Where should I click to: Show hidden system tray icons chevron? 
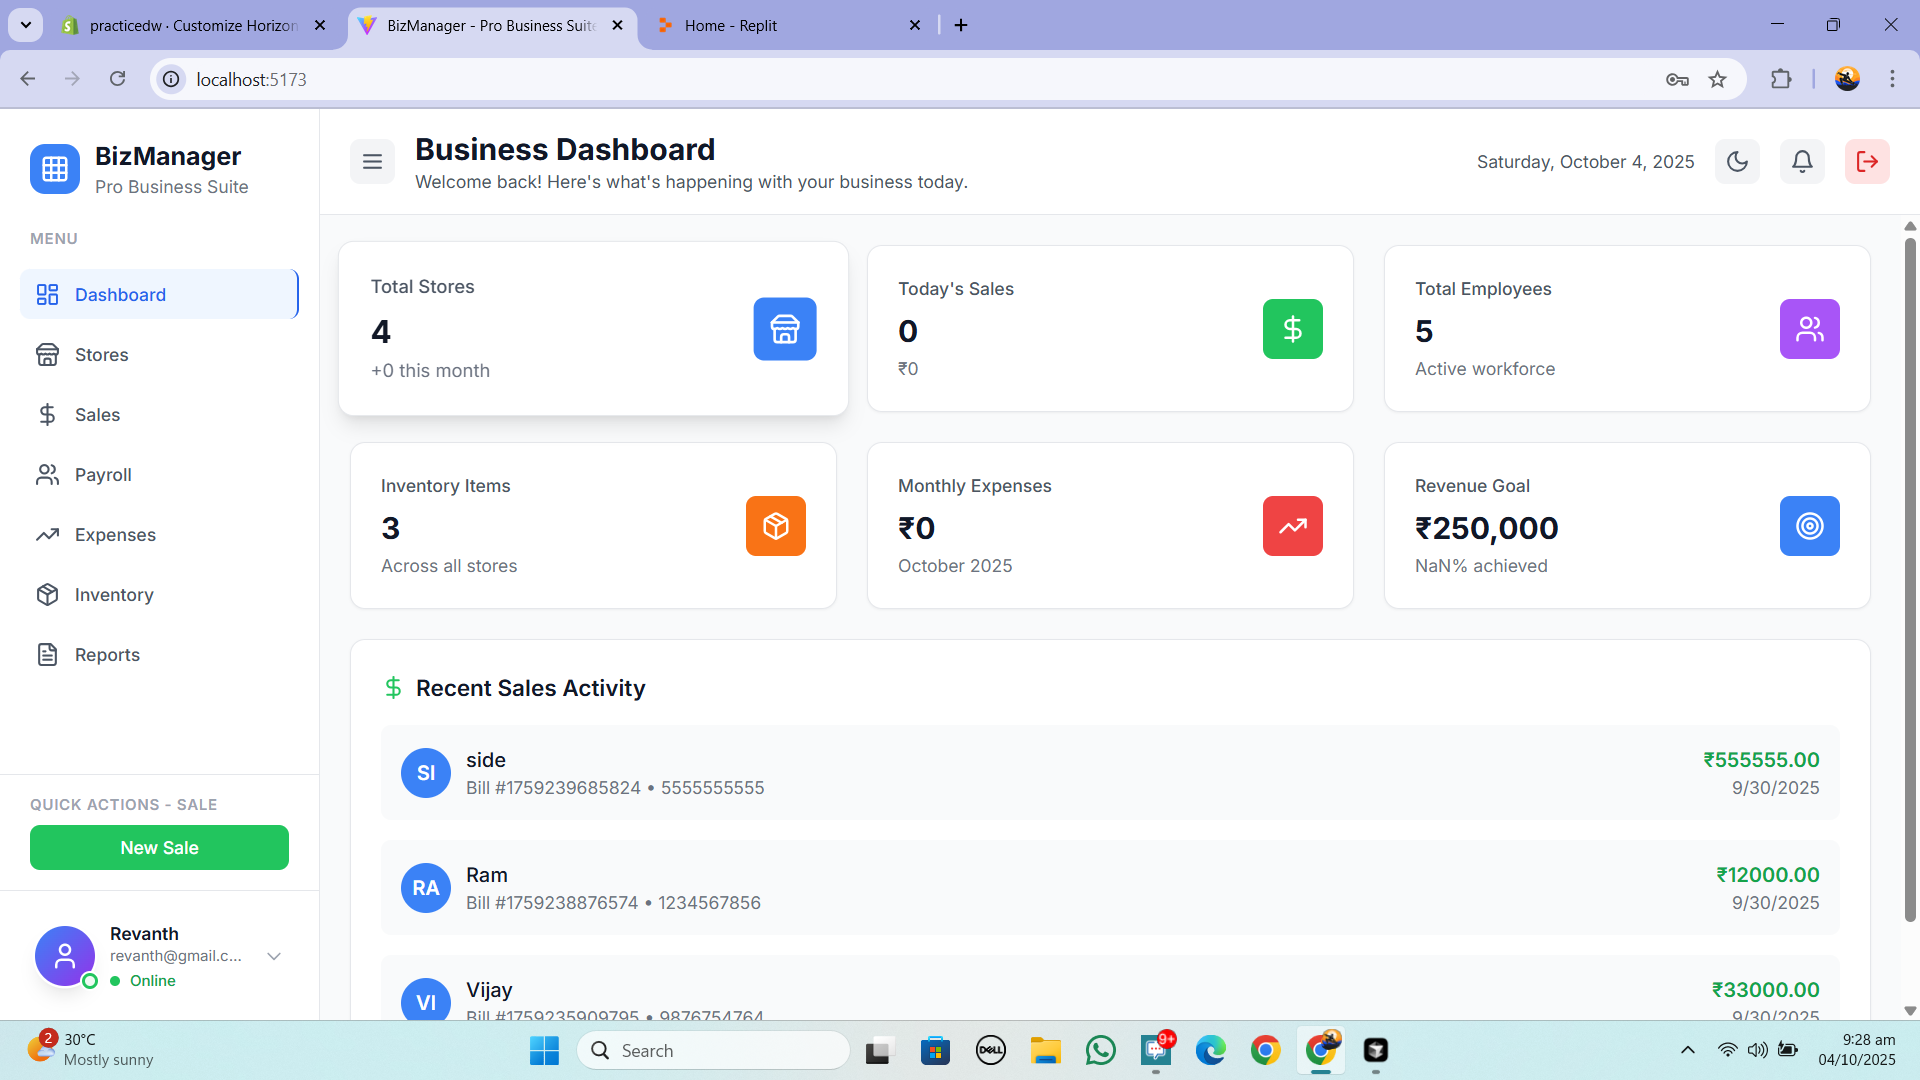pyautogui.click(x=1687, y=1050)
